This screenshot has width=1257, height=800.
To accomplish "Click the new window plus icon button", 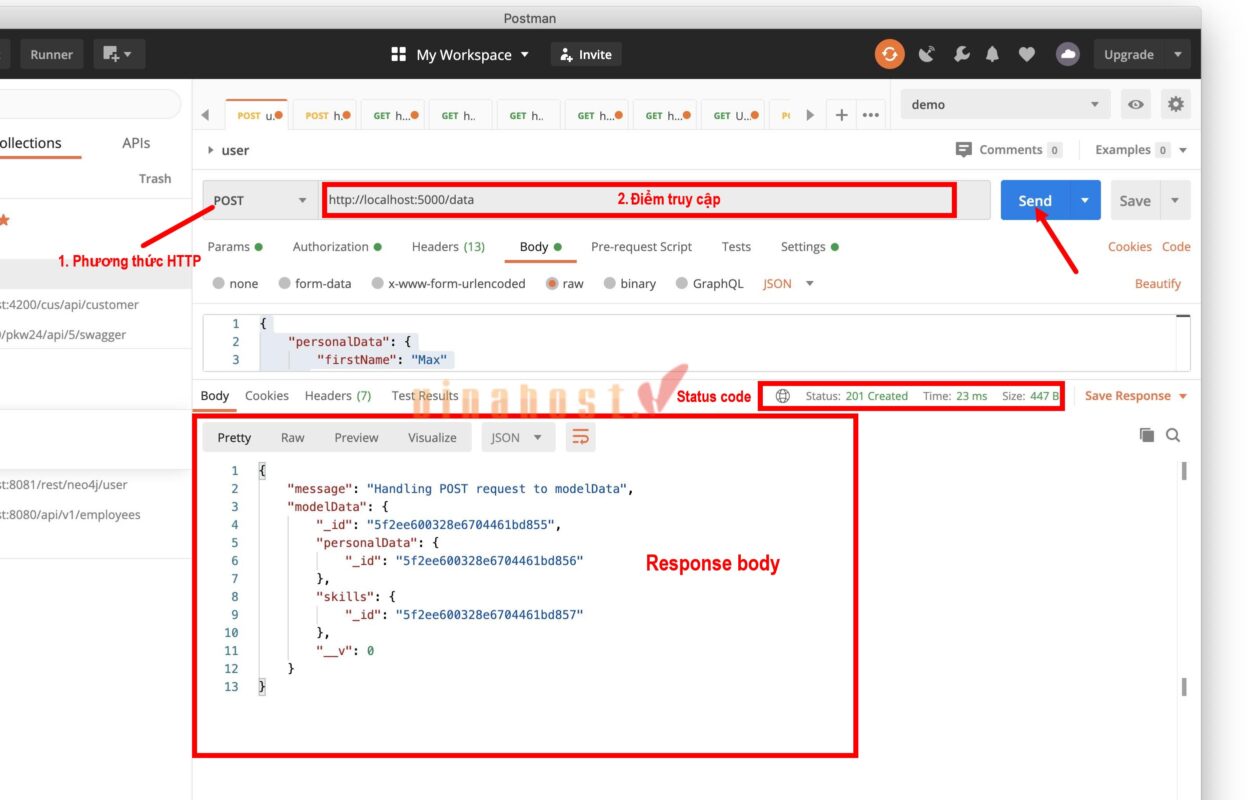I will tap(119, 54).
